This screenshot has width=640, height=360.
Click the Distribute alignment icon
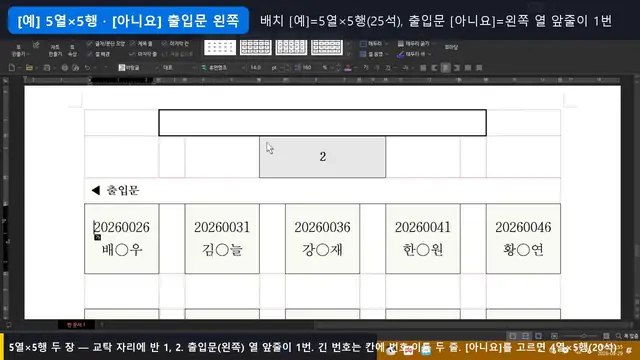468,68
